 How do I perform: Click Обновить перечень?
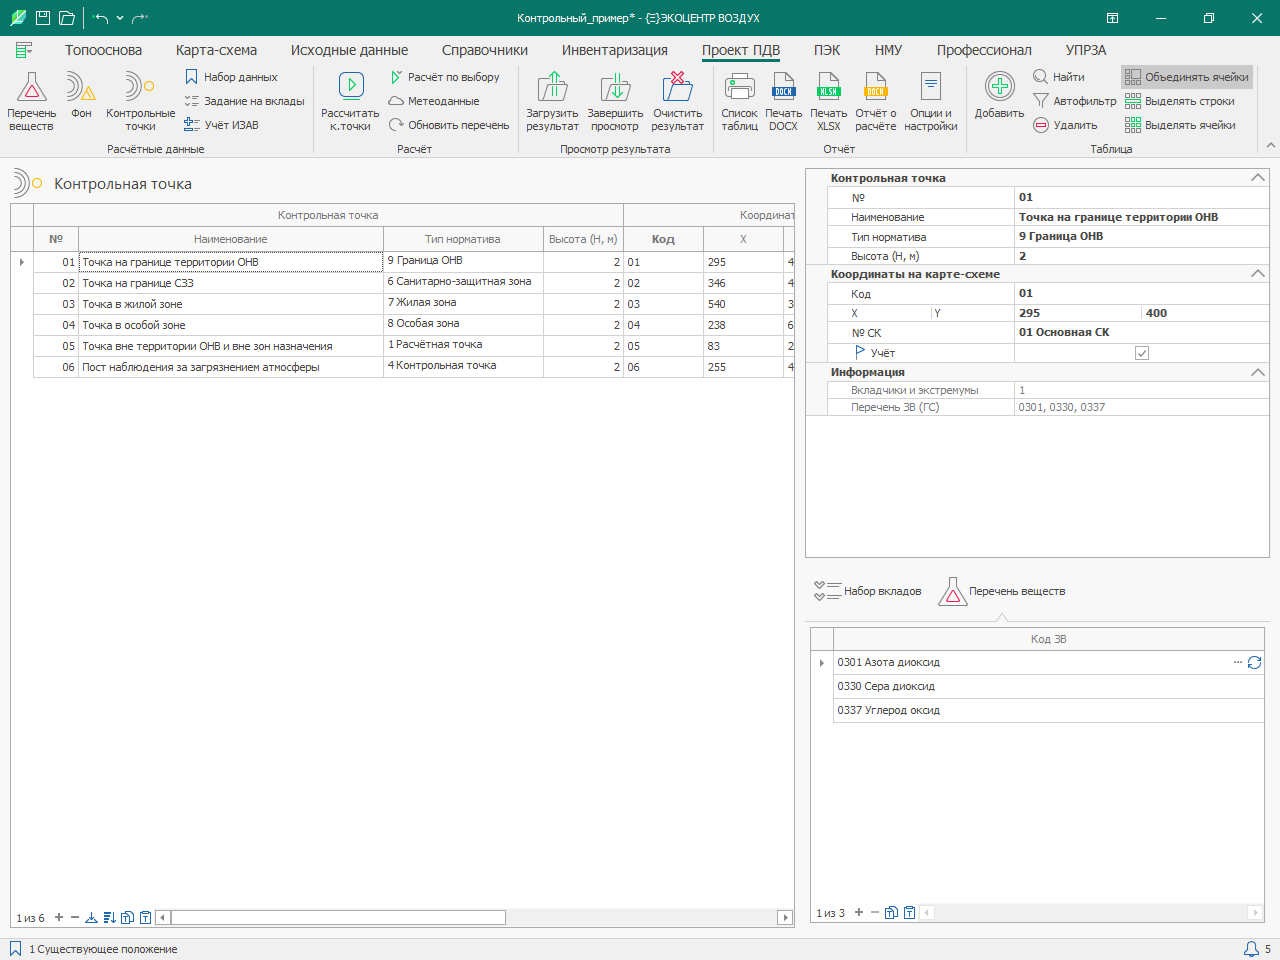pos(449,125)
